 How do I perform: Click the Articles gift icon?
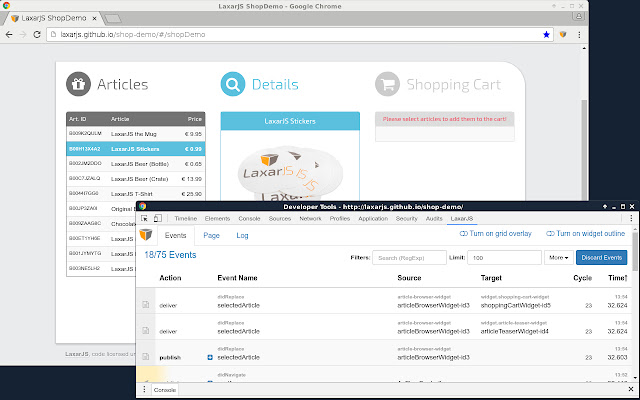(x=78, y=84)
